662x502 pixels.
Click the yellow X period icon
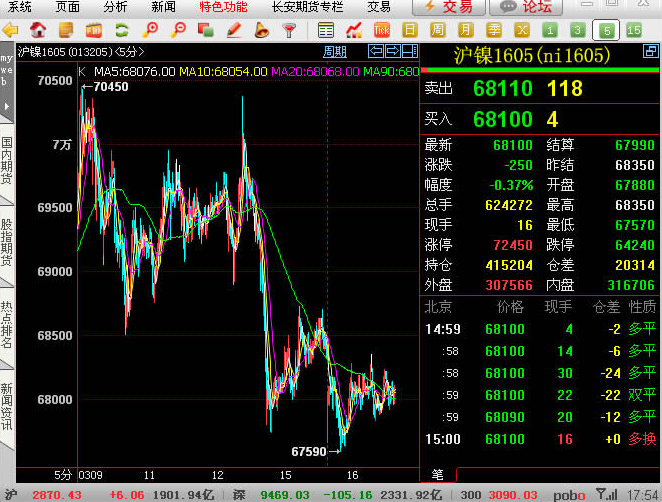click(x=522, y=30)
